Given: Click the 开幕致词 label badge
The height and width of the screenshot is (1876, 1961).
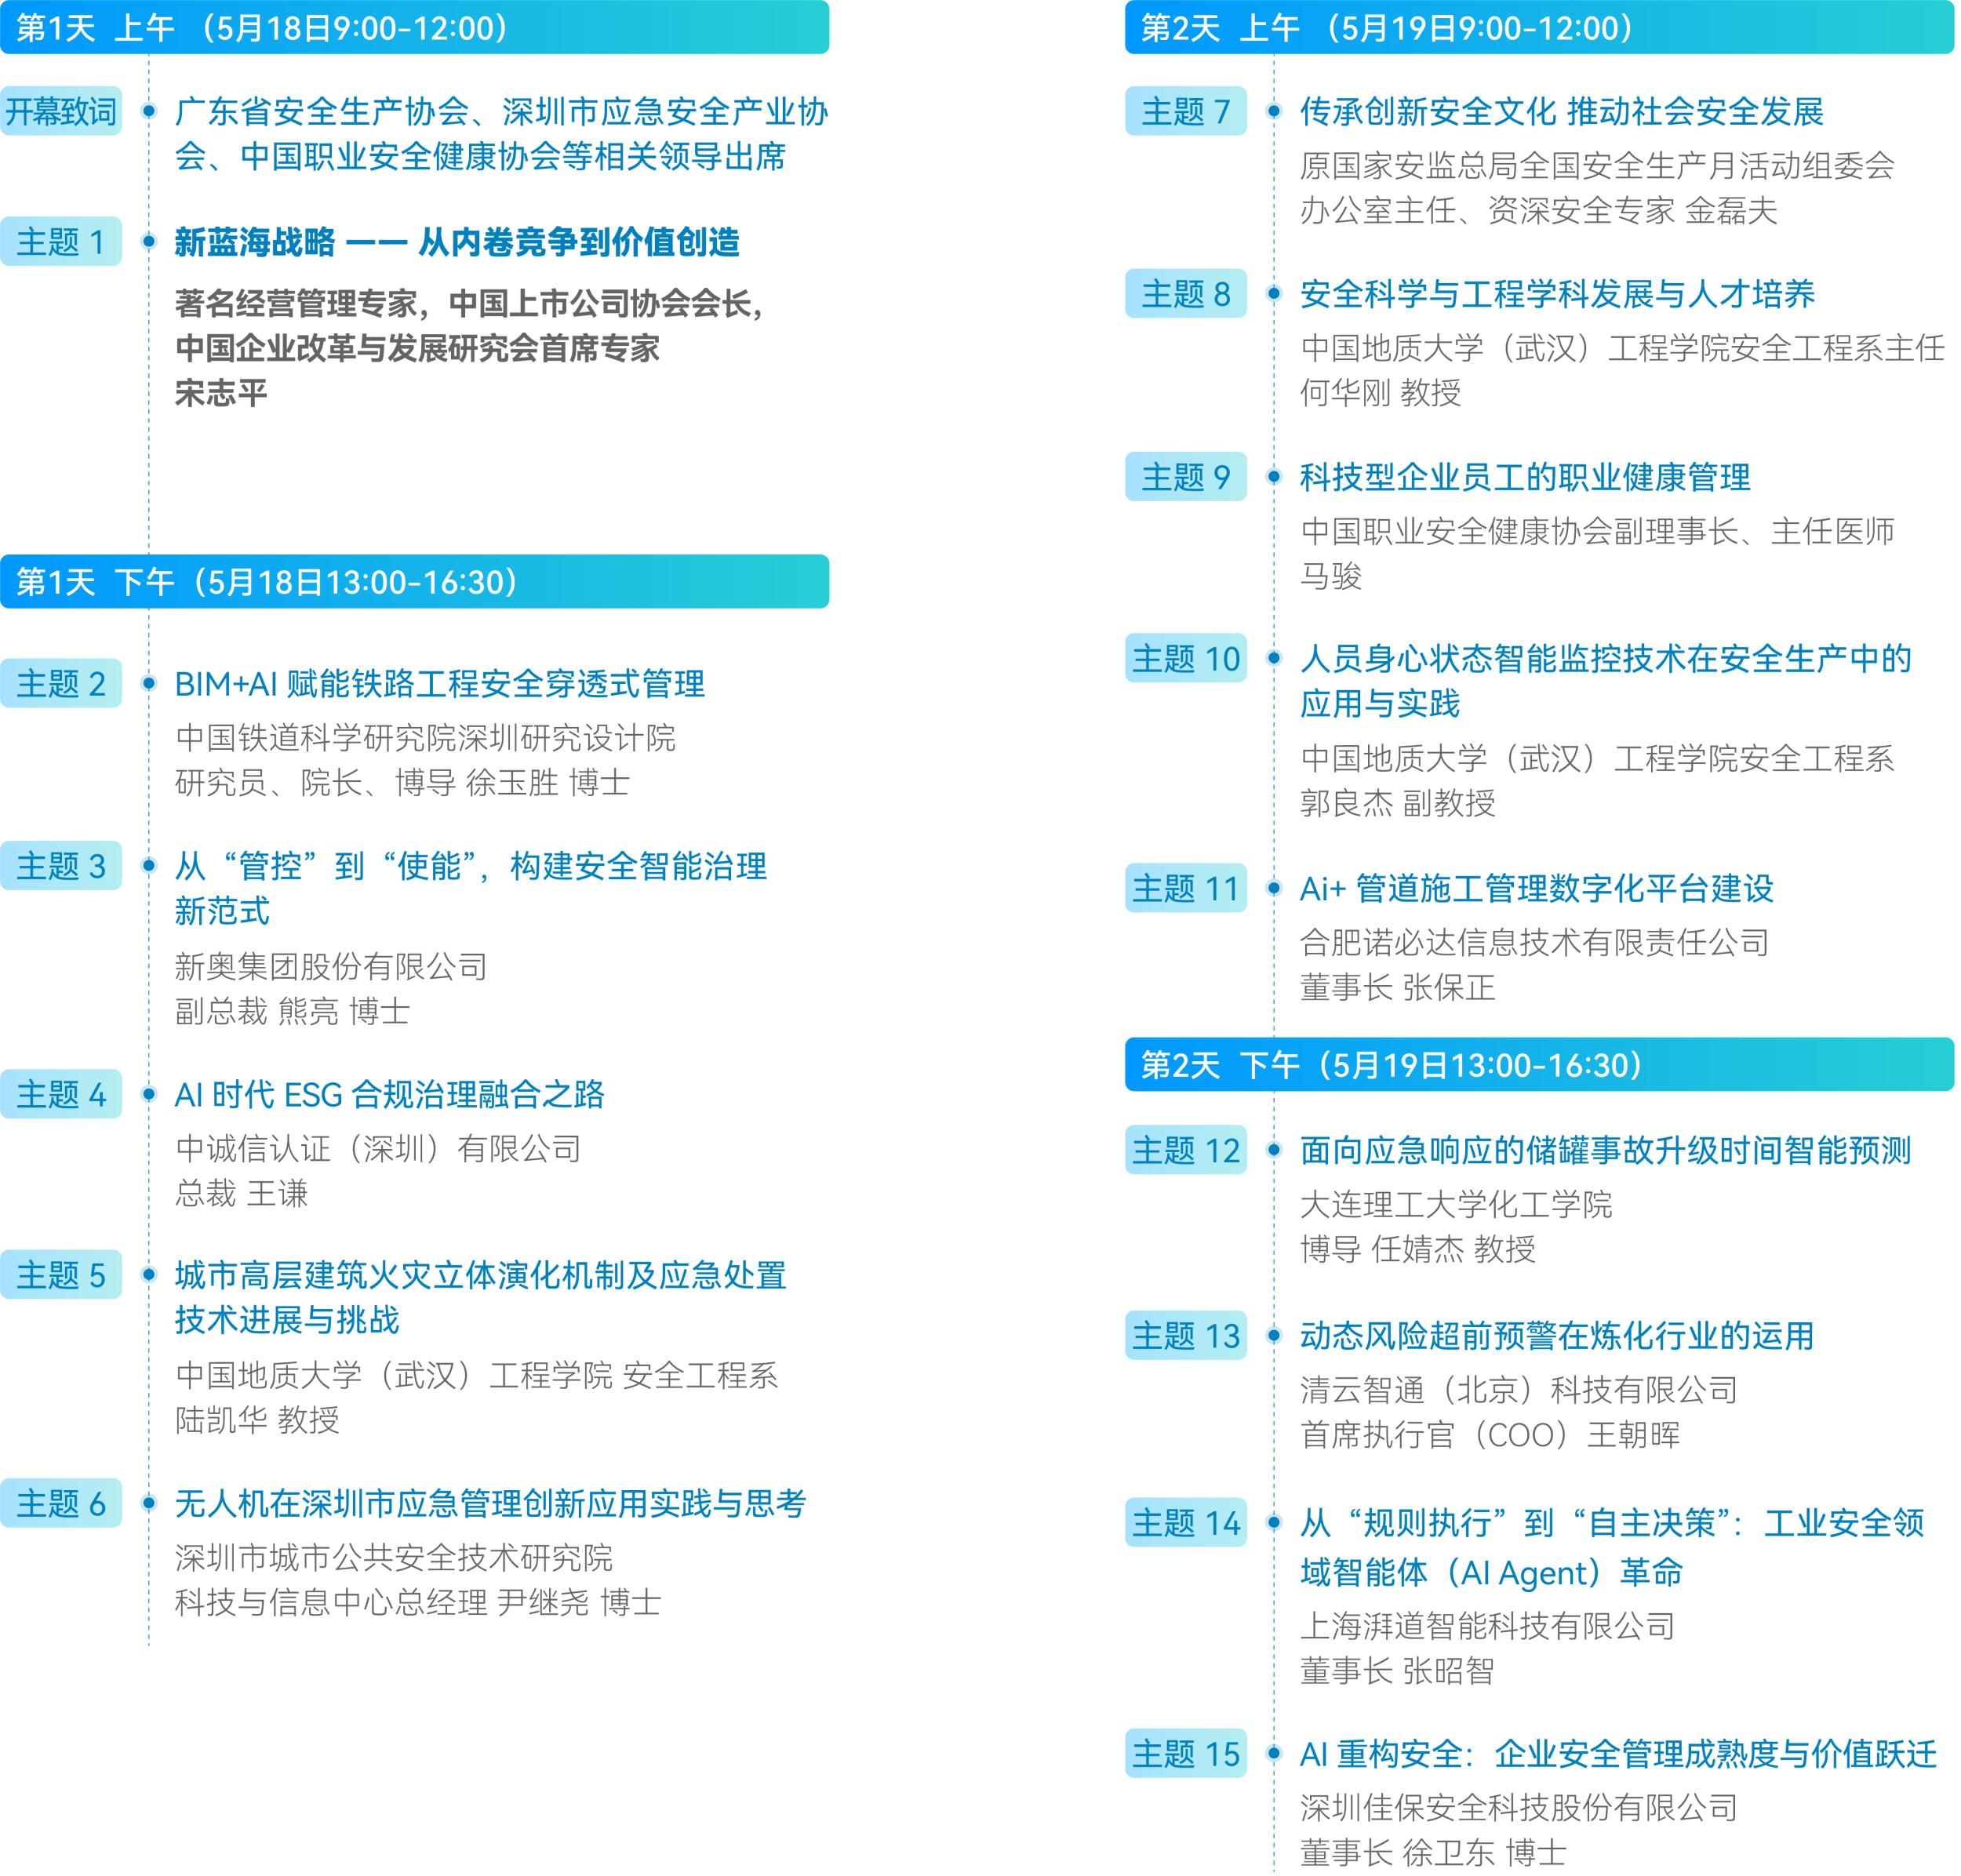Looking at the screenshot, I should [x=61, y=111].
